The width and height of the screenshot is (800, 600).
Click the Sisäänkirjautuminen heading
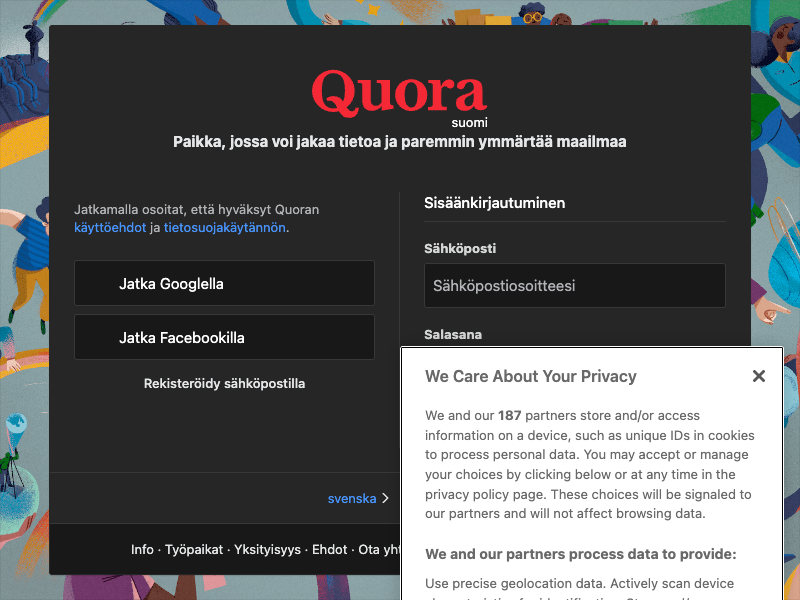point(494,203)
